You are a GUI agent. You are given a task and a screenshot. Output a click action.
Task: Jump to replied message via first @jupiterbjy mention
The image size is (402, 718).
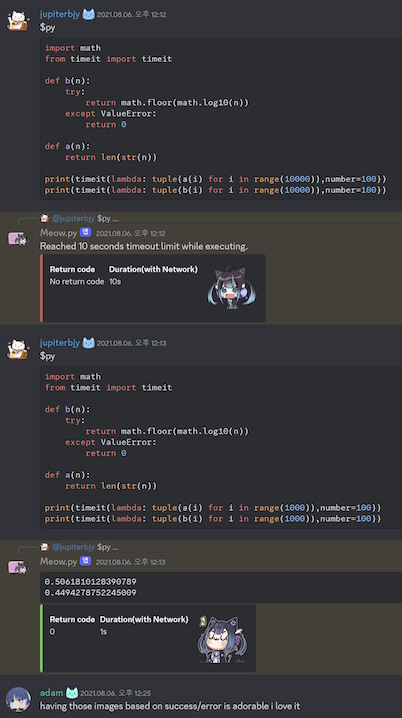tap(73, 218)
